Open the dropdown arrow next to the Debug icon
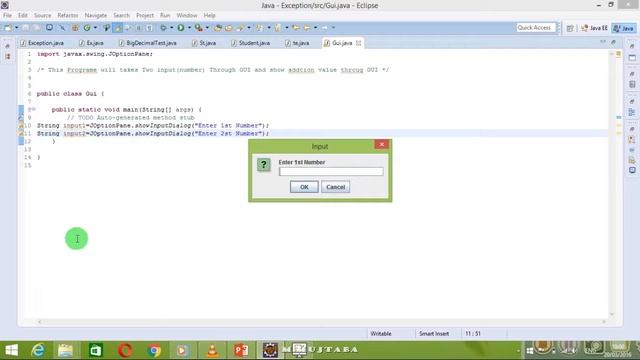 (x=171, y=28)
